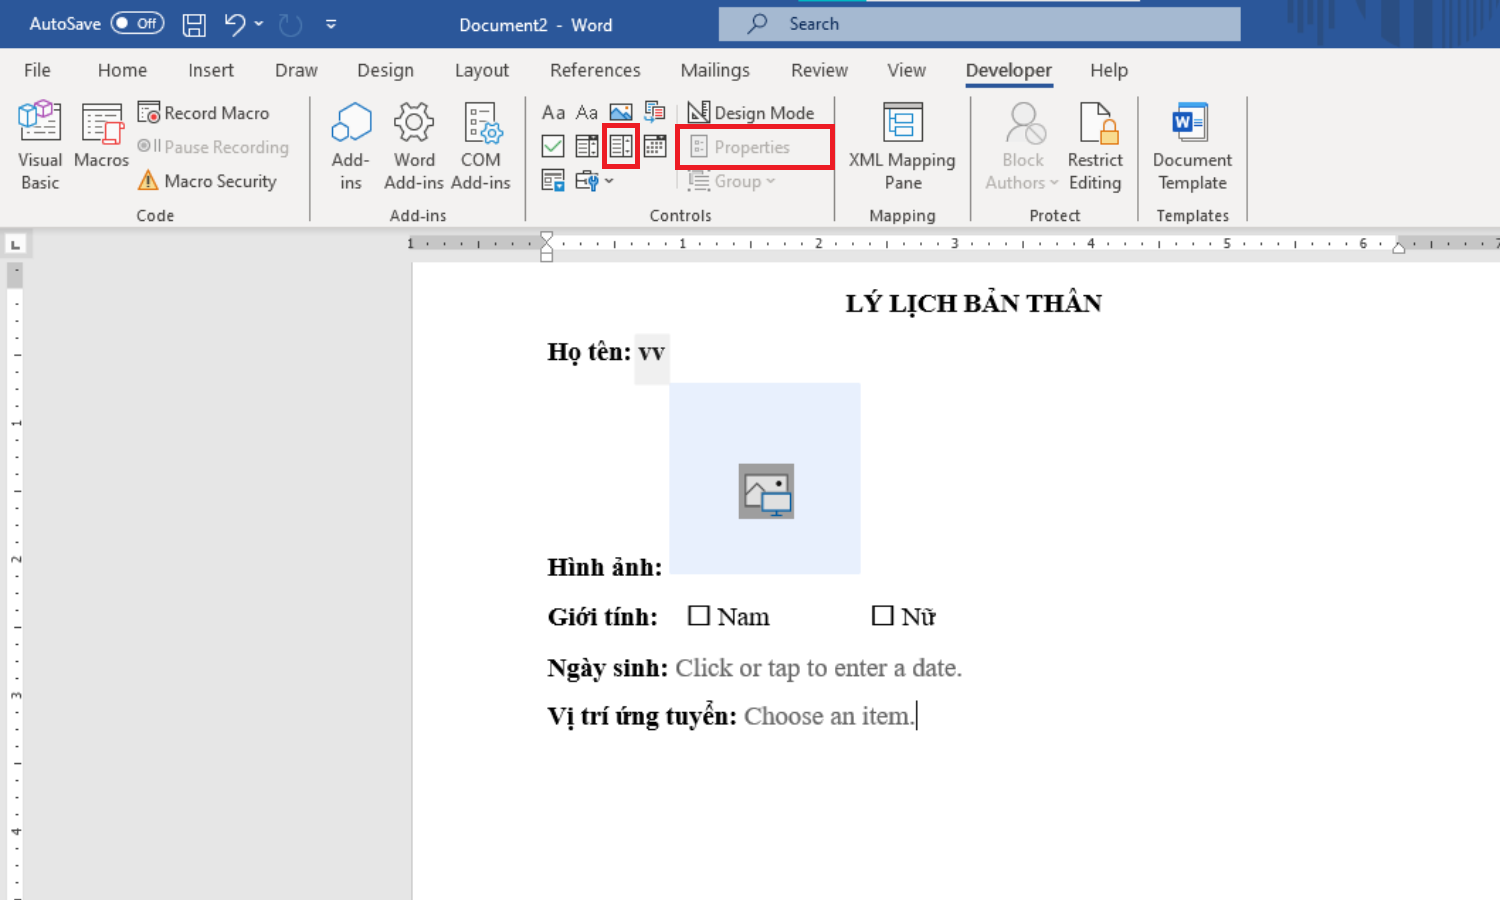Viewport: 1500px width, 900px height.
Task: Check the Nữ checkbox
Action: click(x=882, y=615)
